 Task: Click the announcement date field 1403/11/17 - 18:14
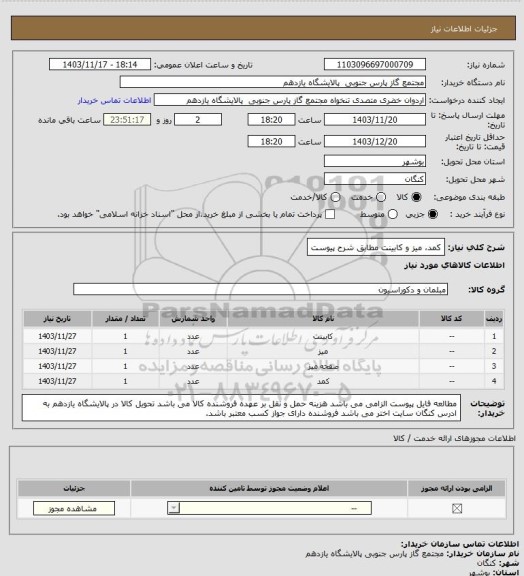pos(100,64)
